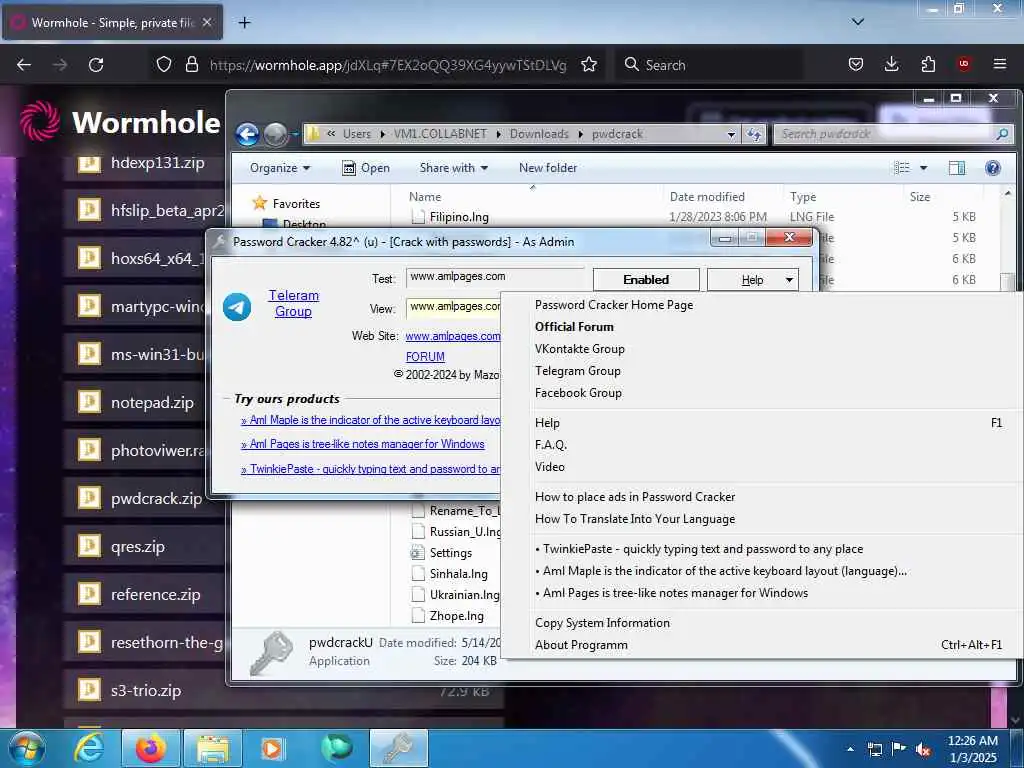
Task: Select Sinhala.lng file in Explorer
Action: coord(458,574)
